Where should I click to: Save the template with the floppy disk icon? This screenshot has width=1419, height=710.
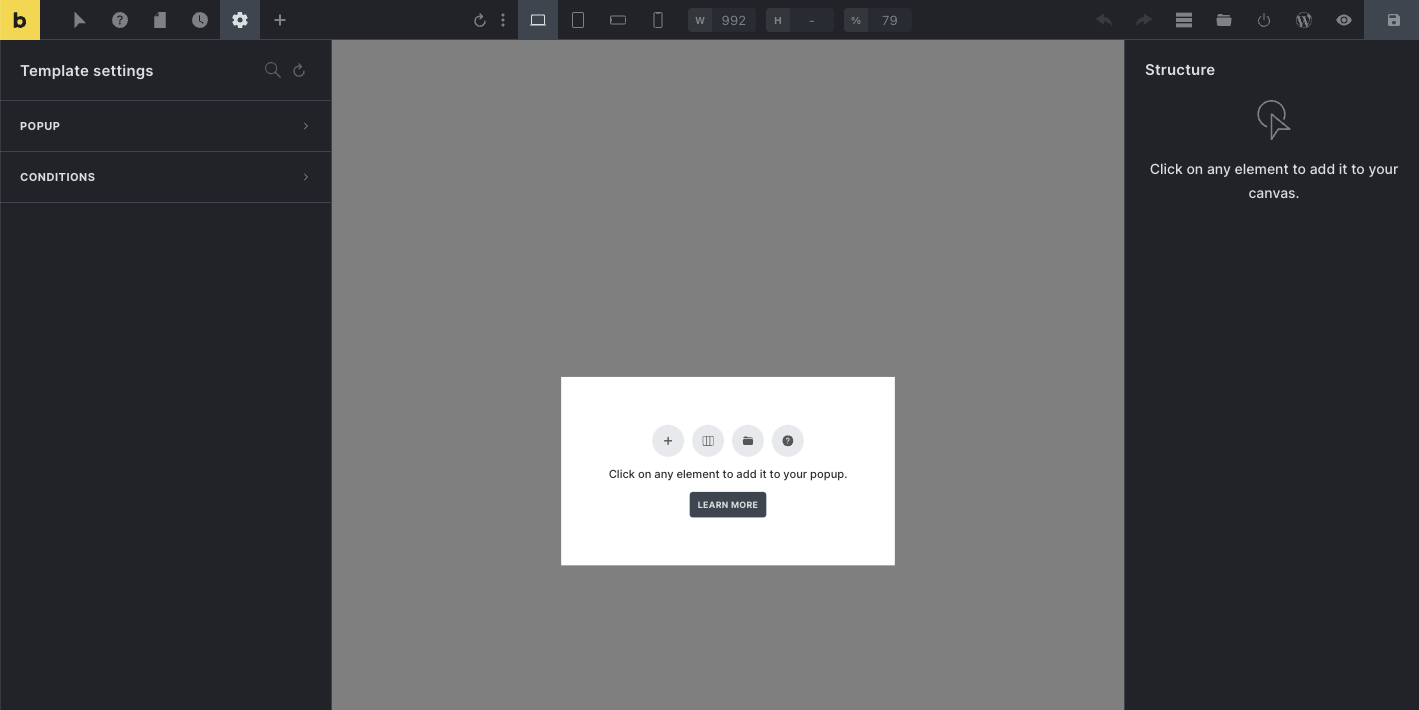click(x=1393, y=20)
